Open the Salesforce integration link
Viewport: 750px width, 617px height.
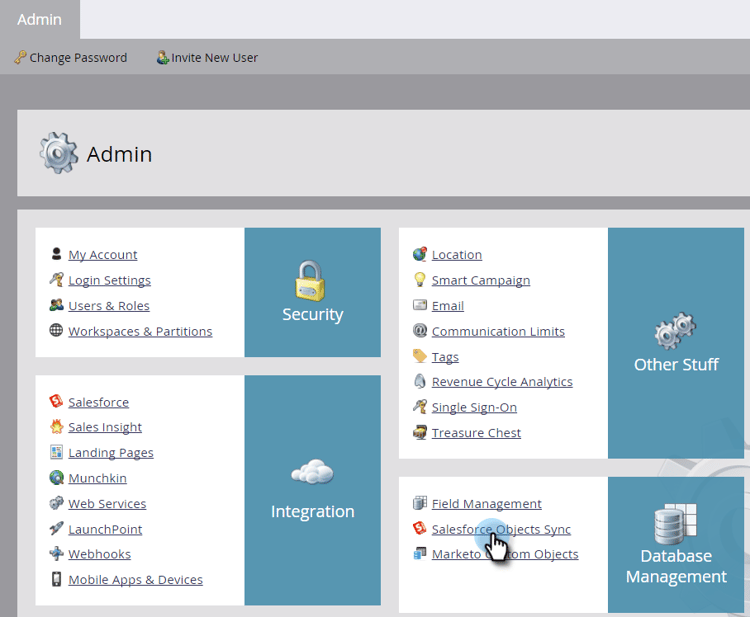pyautogui.click(x=99, y=402)
